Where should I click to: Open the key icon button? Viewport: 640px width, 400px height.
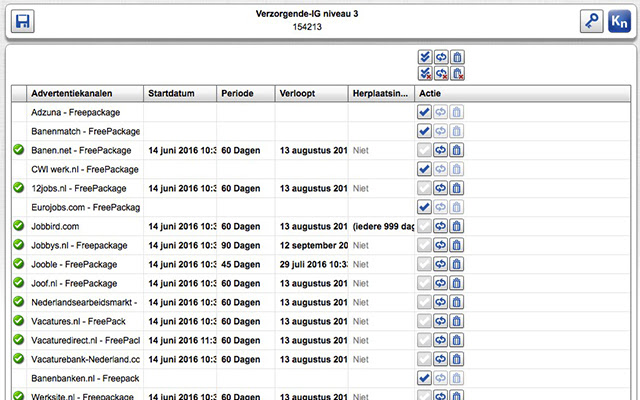[591, 21]
